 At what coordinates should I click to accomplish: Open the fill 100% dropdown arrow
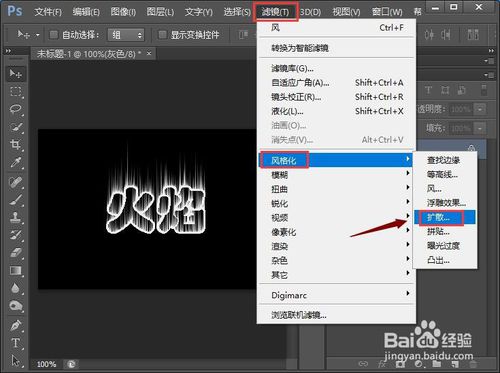(x=480, y=128)
